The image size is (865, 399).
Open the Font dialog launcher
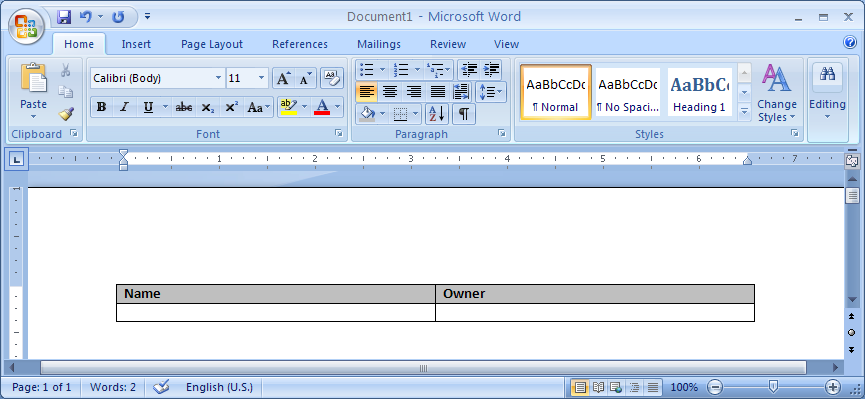[x=339, y=134]
